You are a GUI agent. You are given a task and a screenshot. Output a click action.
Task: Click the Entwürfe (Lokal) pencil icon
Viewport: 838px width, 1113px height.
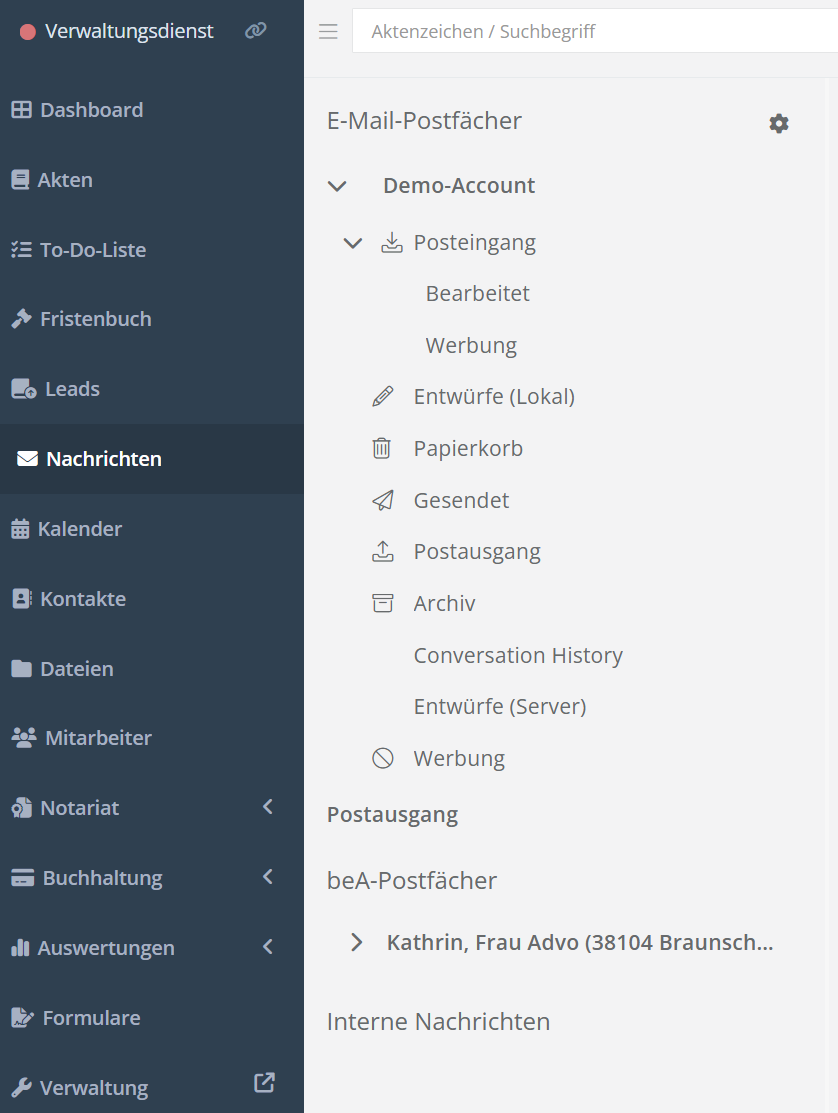382,397
